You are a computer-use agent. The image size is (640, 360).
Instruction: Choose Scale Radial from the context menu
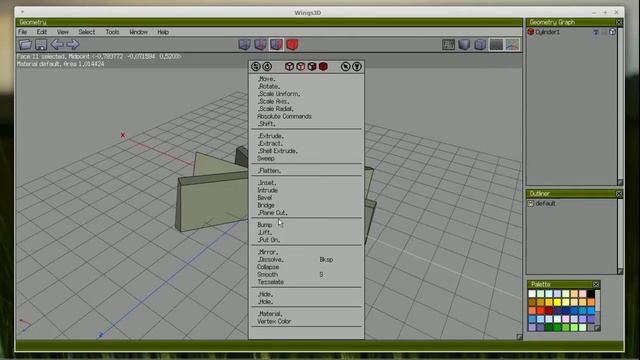(x=276, y=109)
